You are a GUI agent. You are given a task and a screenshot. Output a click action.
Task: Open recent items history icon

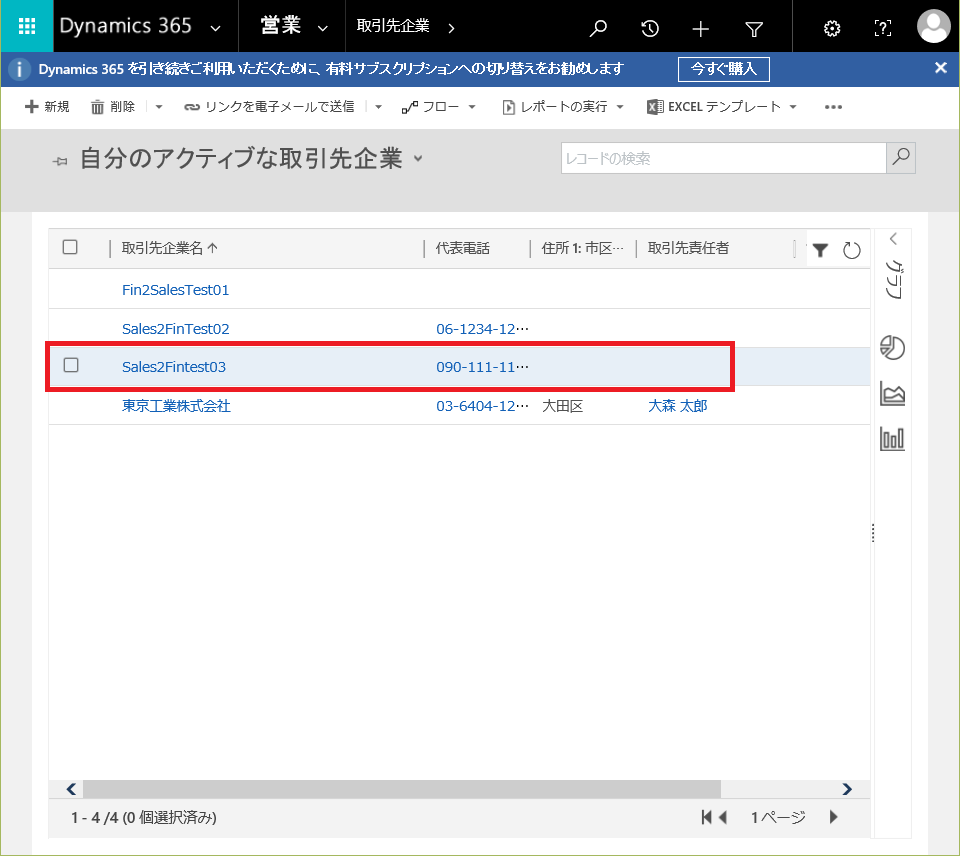click(x=650, y=28)
